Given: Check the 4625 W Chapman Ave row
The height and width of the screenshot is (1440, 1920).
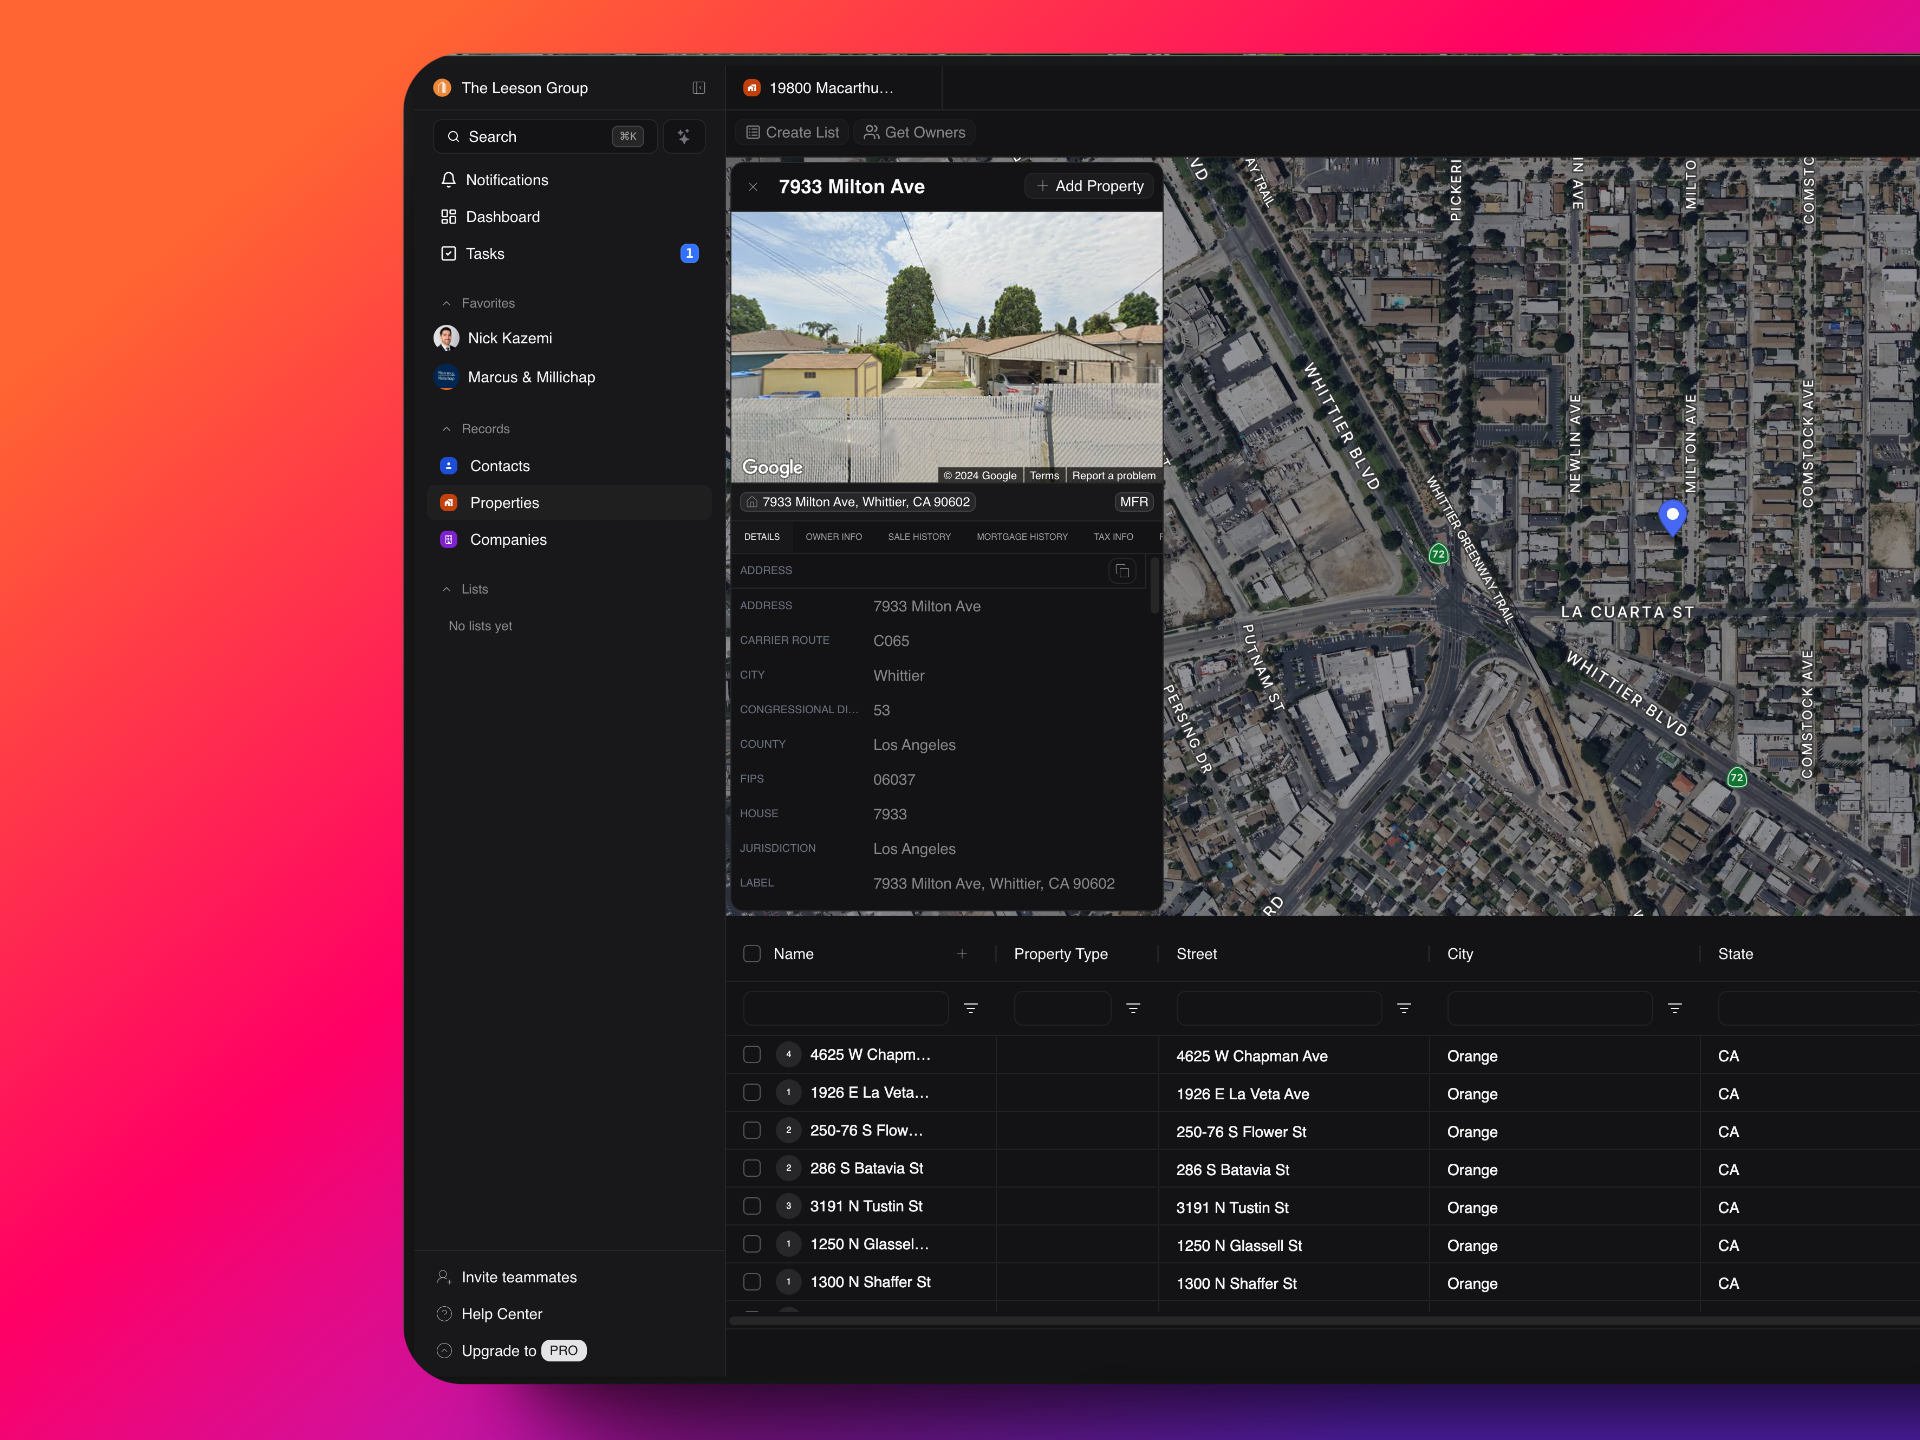Looking at the screenshot, I should [x=752, y=1055].
